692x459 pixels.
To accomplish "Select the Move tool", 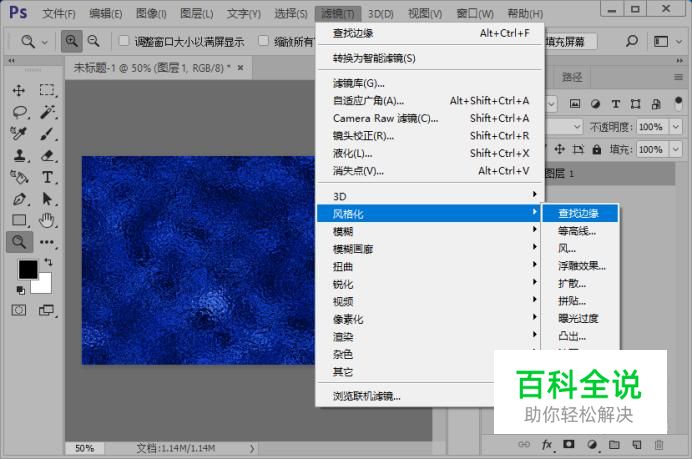I will [x=19, y=90].
